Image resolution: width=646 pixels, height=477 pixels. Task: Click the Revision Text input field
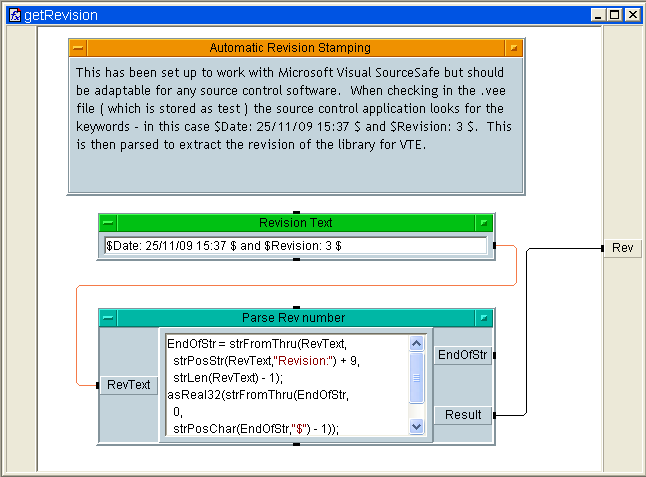tap(295, 246)
